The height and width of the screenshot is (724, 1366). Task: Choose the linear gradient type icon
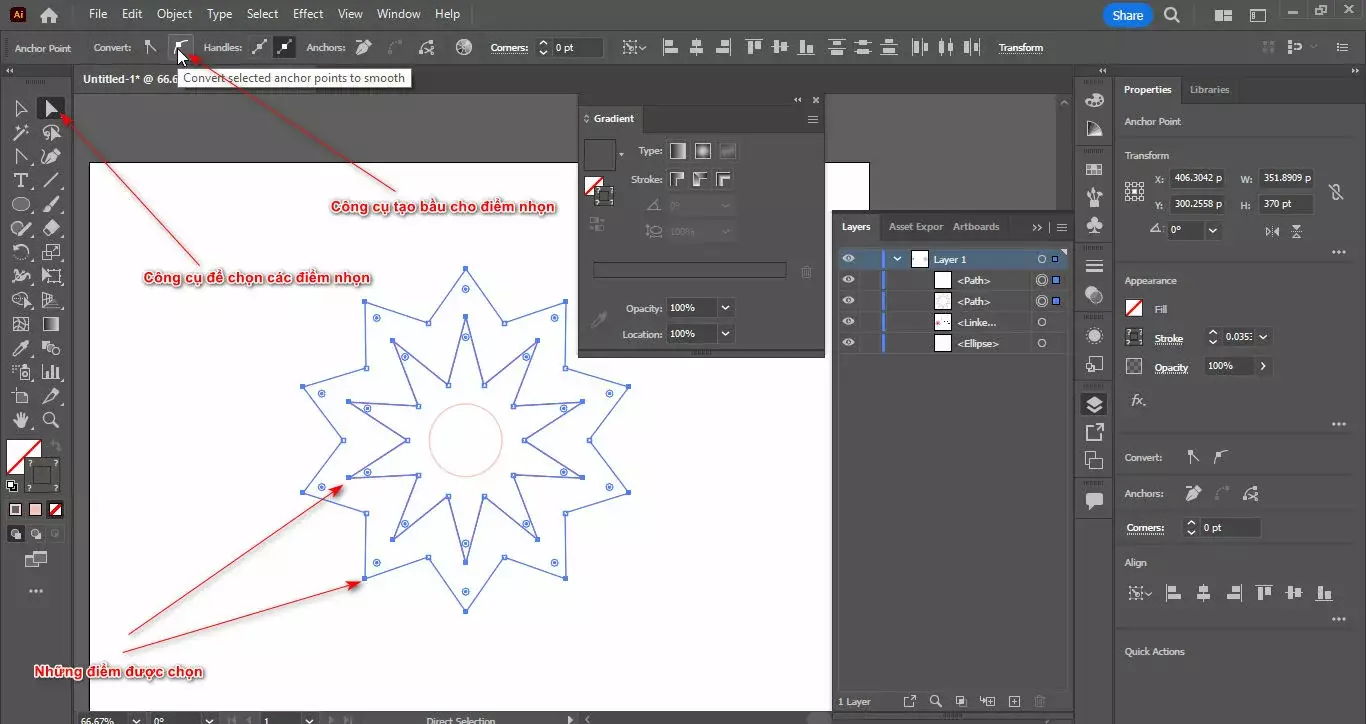[678, 151]
